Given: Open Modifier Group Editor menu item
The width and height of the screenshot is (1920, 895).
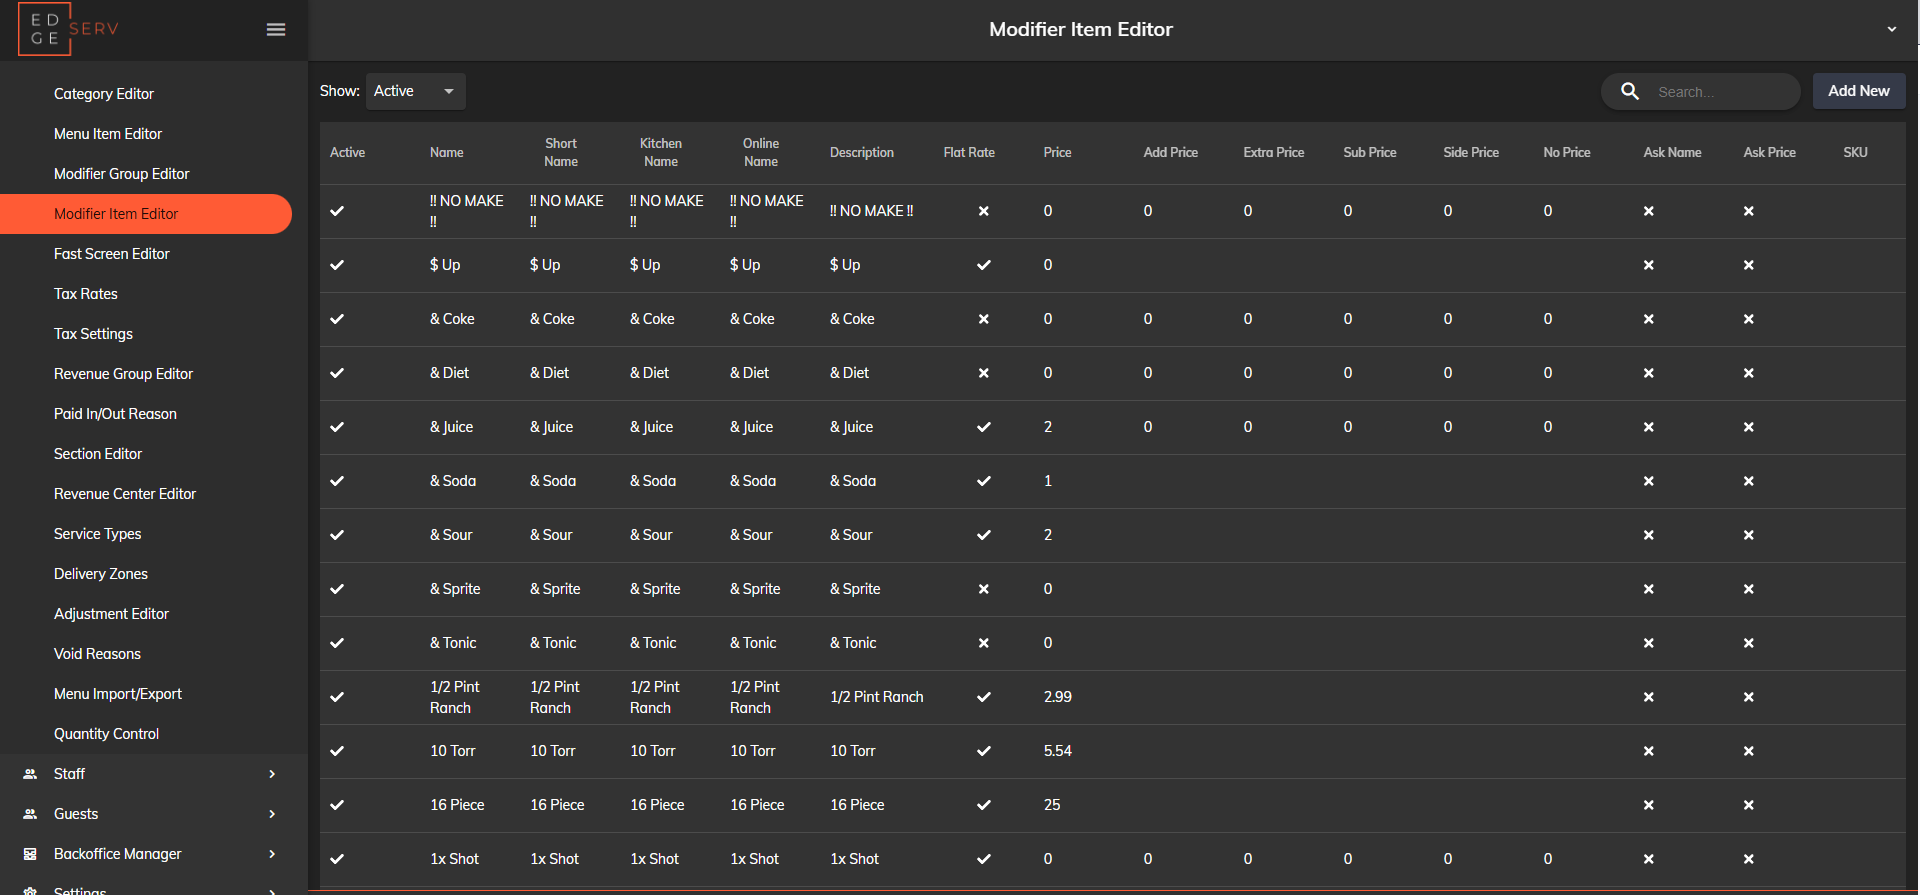Looking at the screenshot, I should (121, 174).
